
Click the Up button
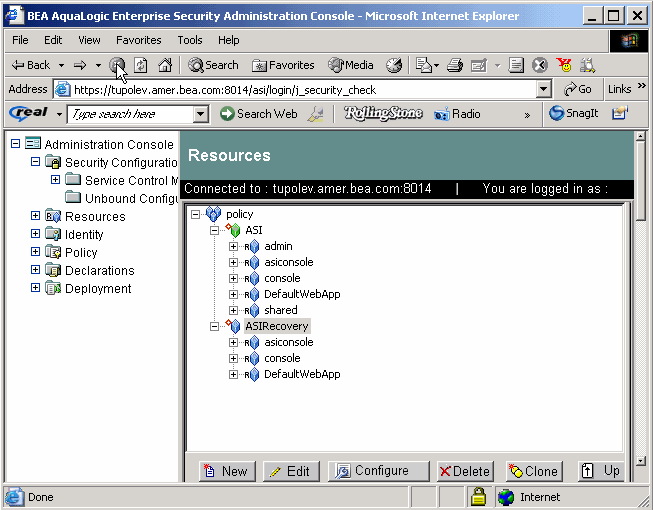(x=601, y=471)
